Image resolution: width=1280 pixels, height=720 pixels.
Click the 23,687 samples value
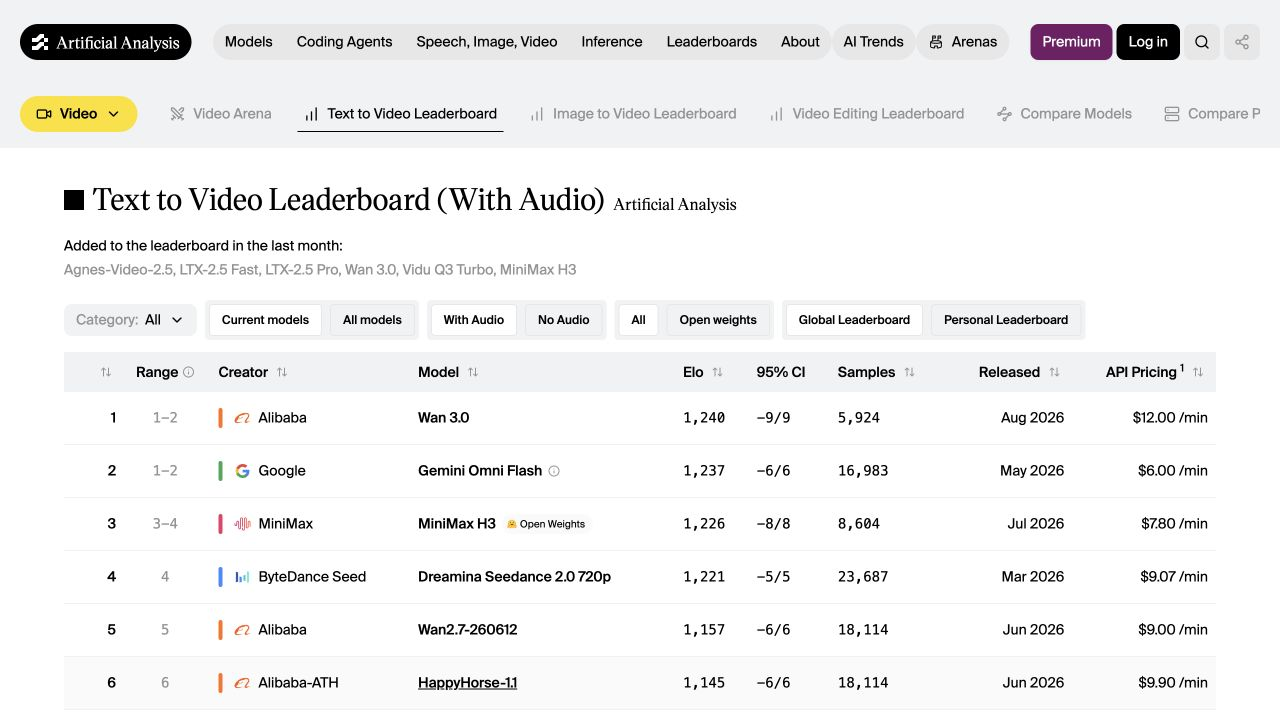[863, 577]
